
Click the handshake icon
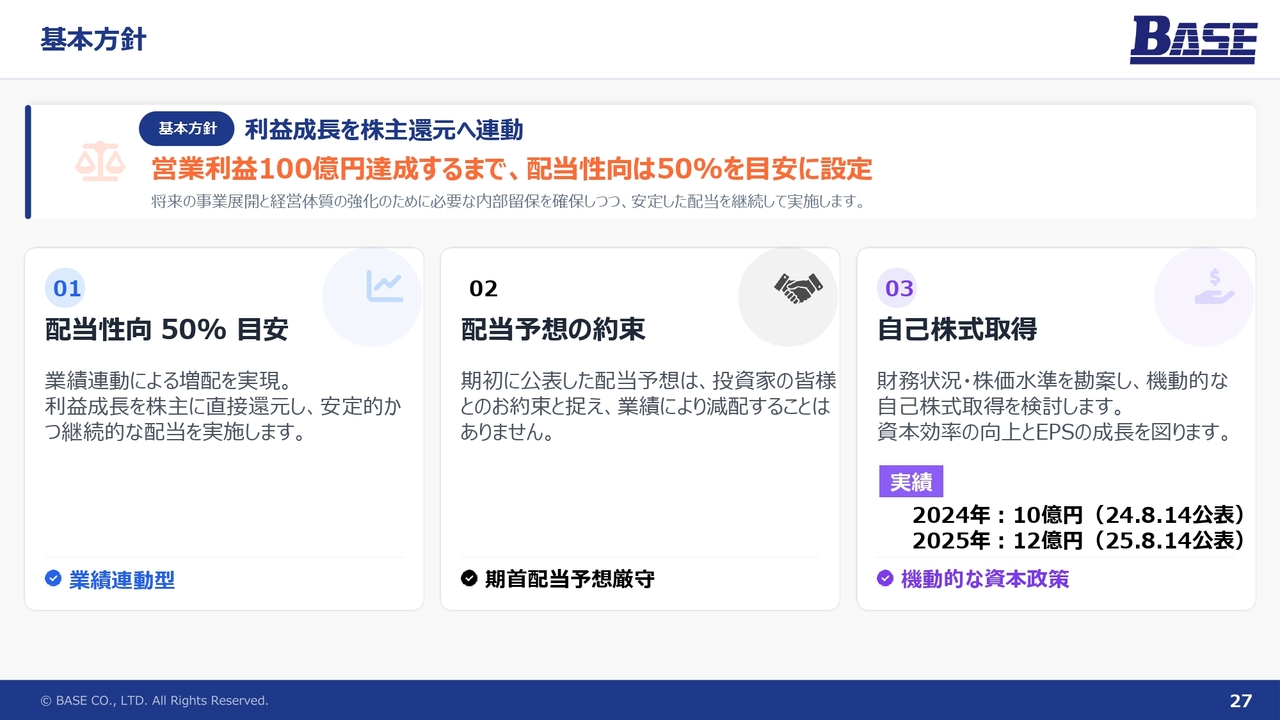pos(798,289)
